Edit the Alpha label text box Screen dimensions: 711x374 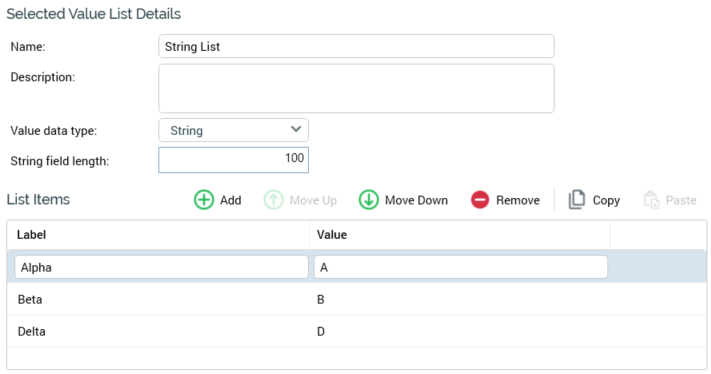coord(161,267)
